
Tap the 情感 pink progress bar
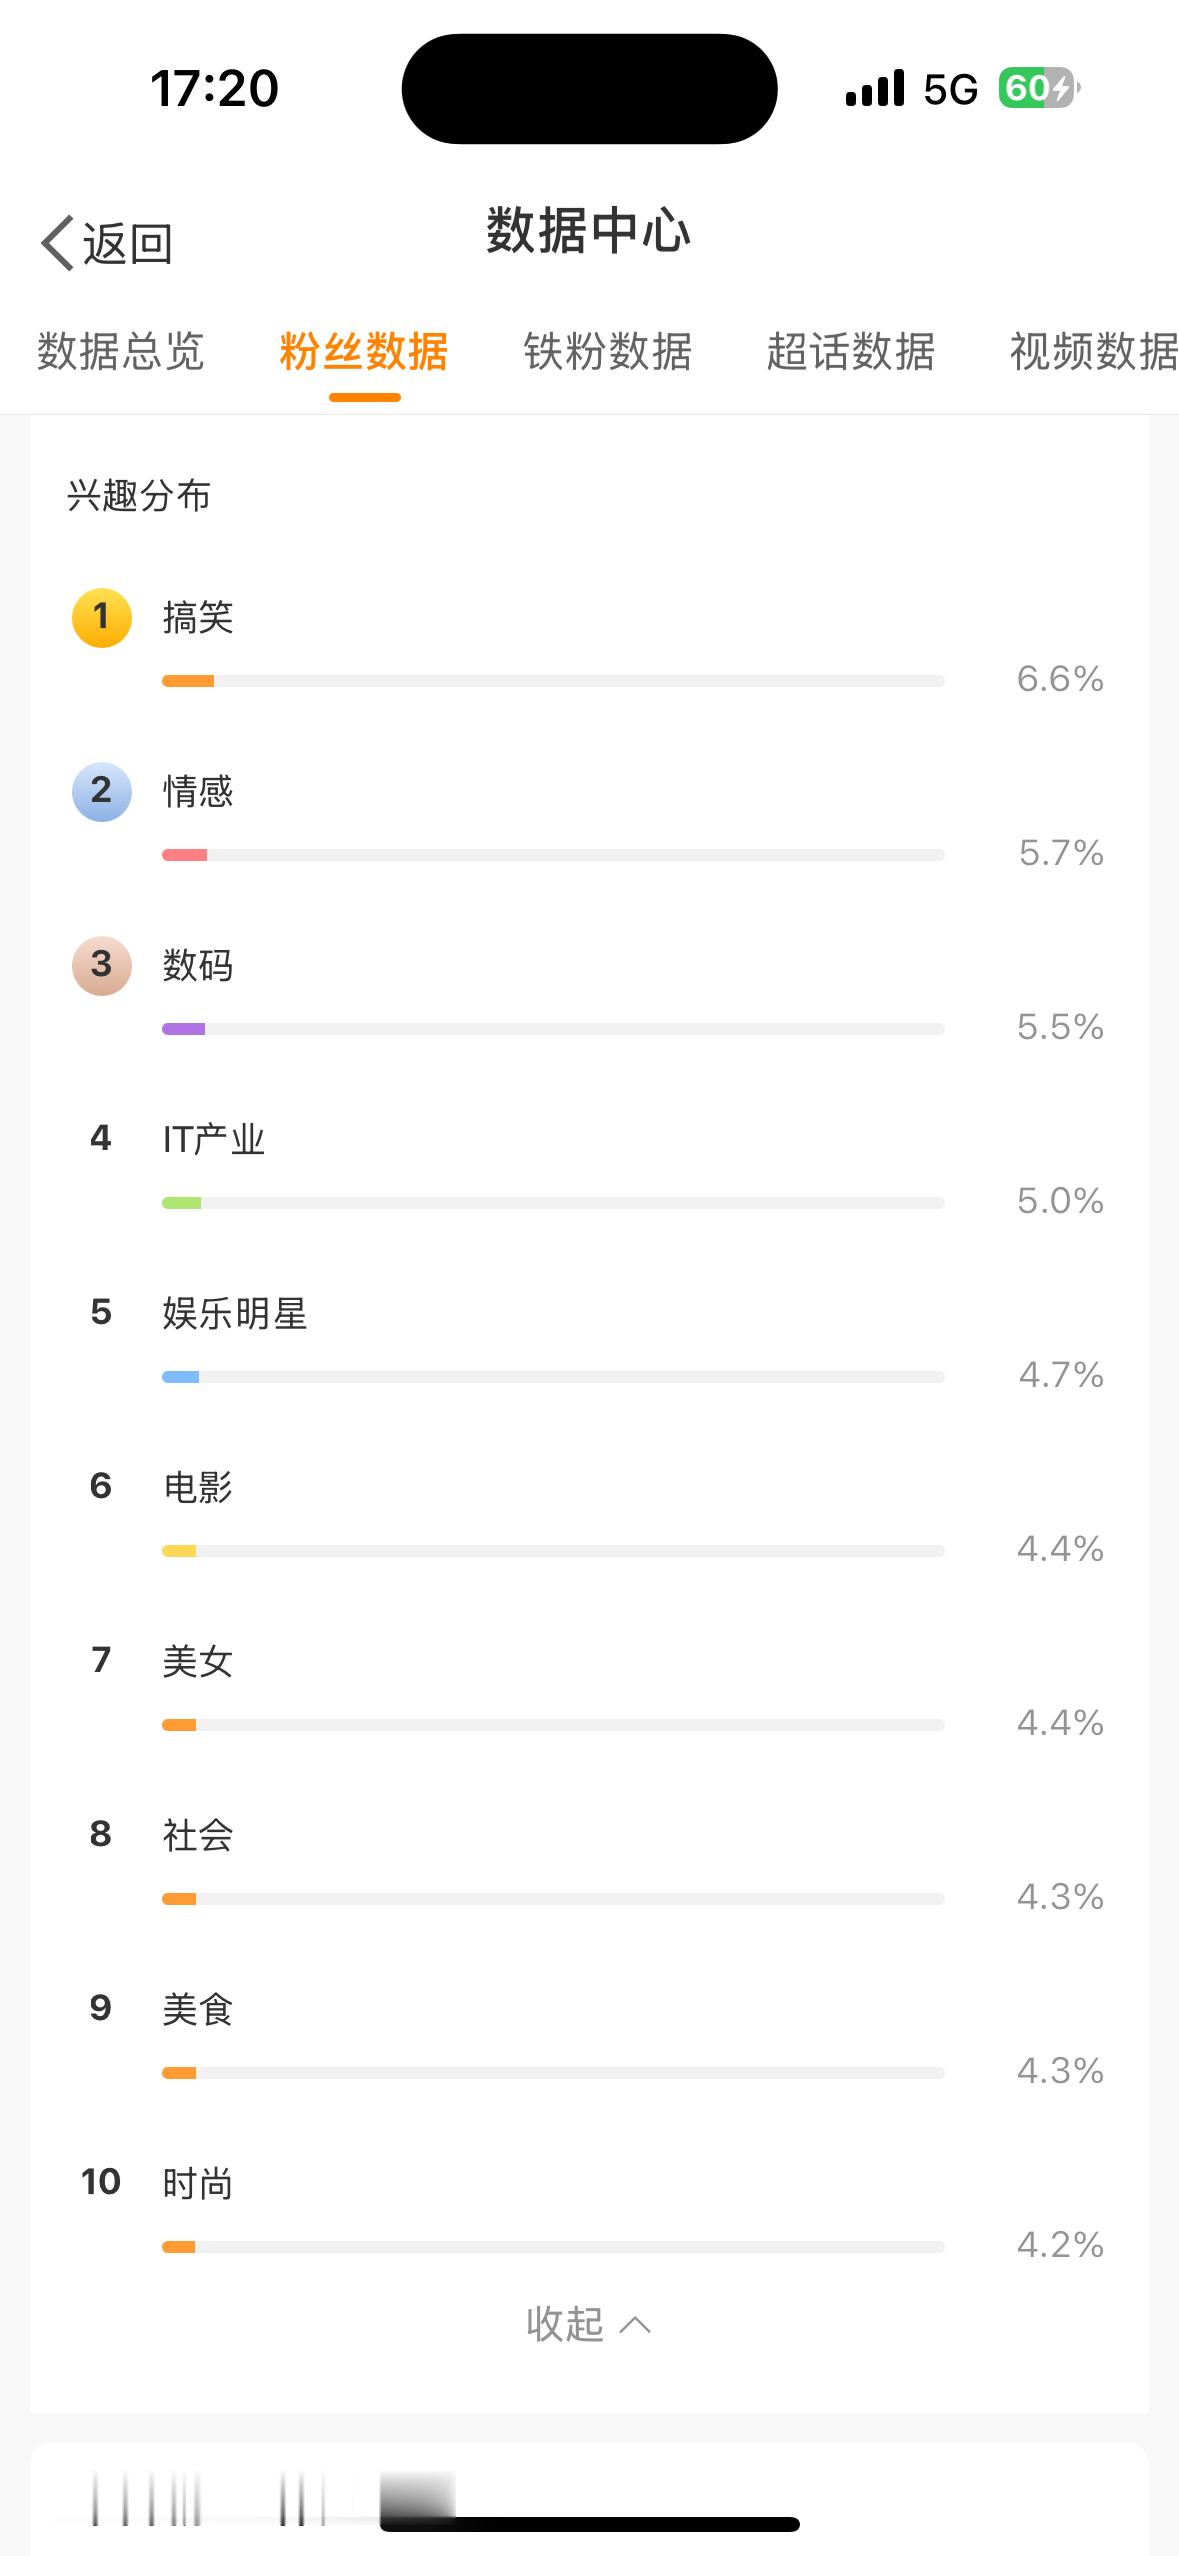click(553, 855)
